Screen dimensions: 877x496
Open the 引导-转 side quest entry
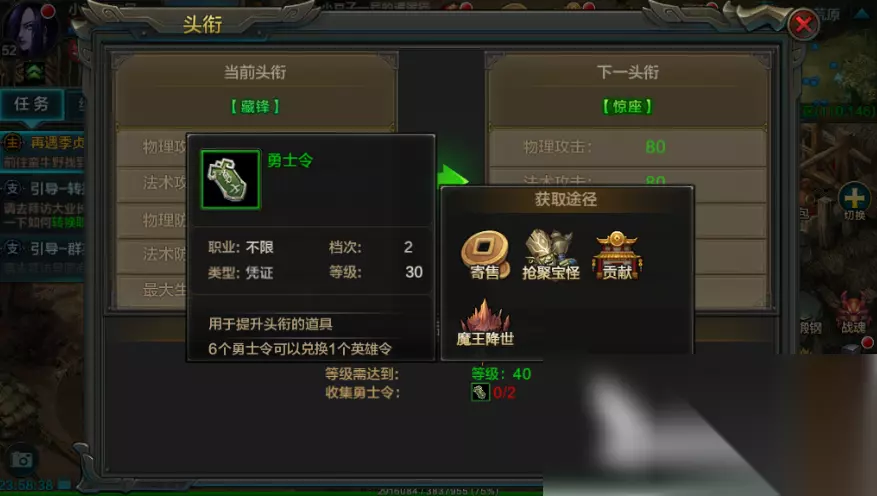(x=43, y=205)
